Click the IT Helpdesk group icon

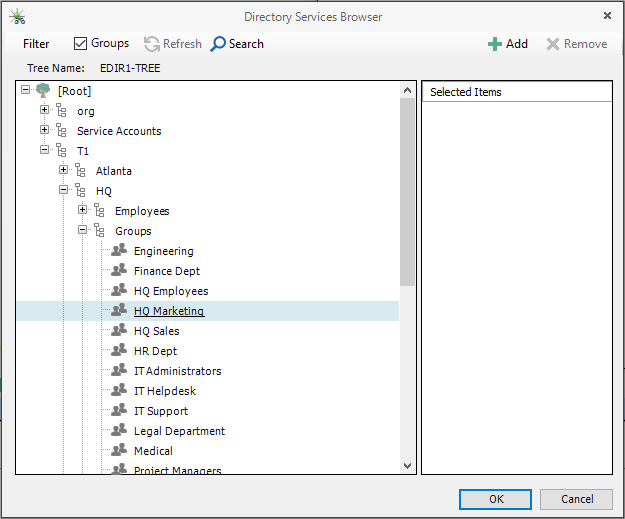pyautogui.click(x=119, y=391)
